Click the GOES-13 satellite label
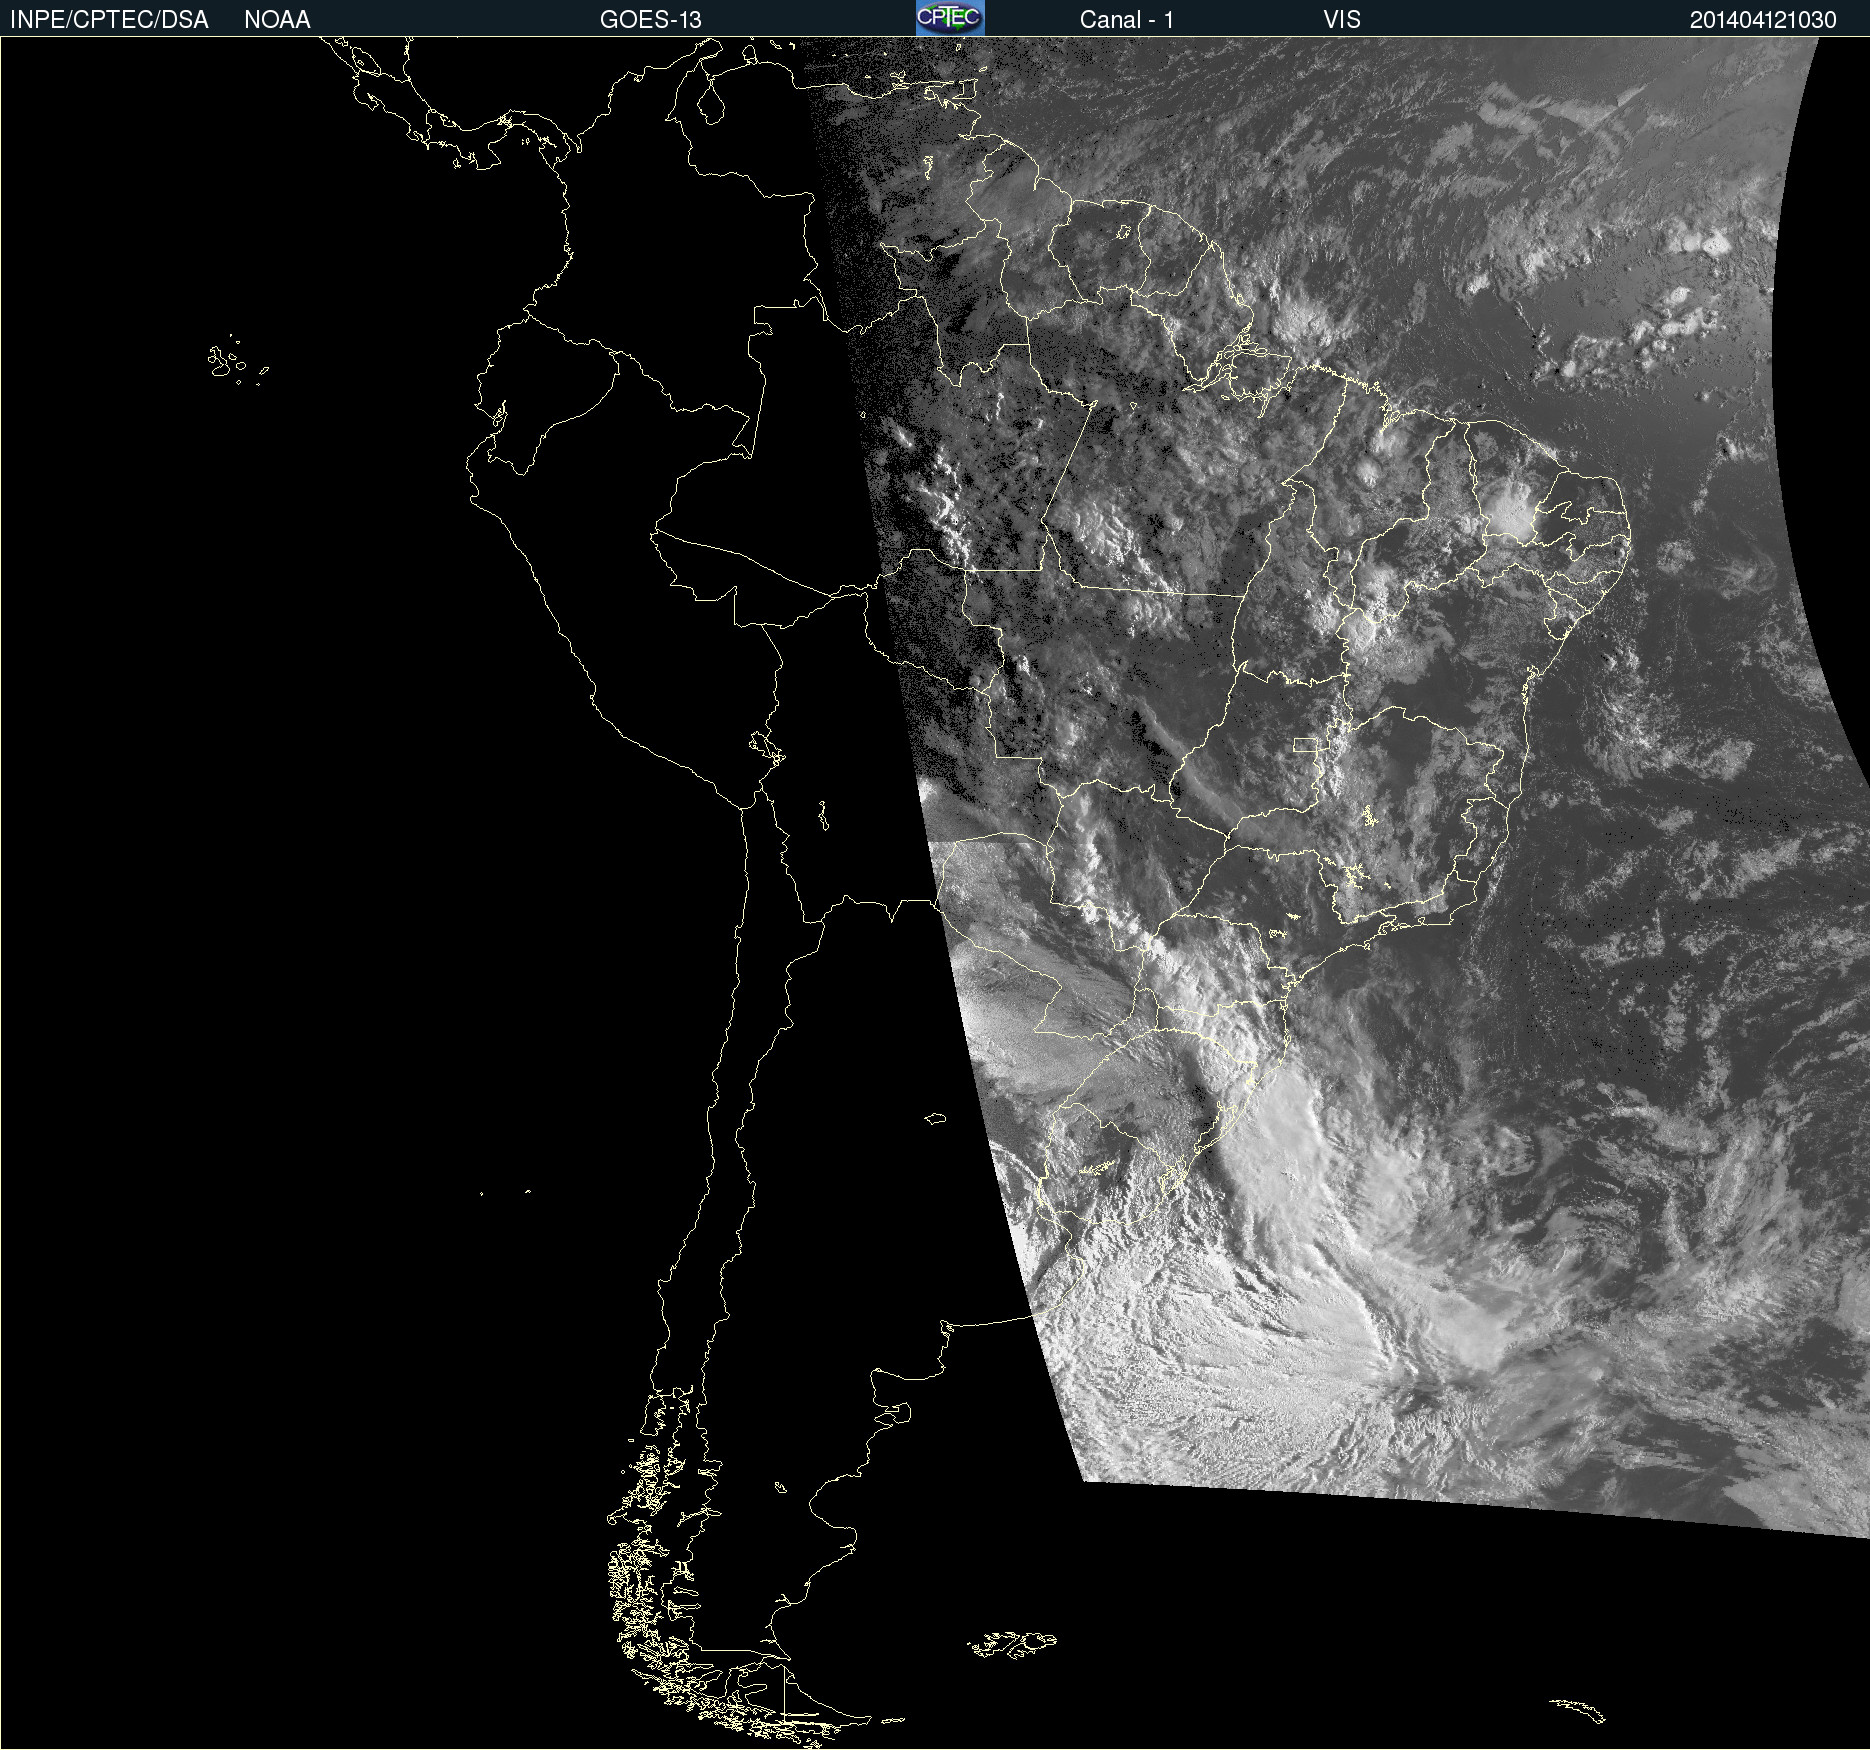This screenshot has width=1870, height=1750. 651,20
